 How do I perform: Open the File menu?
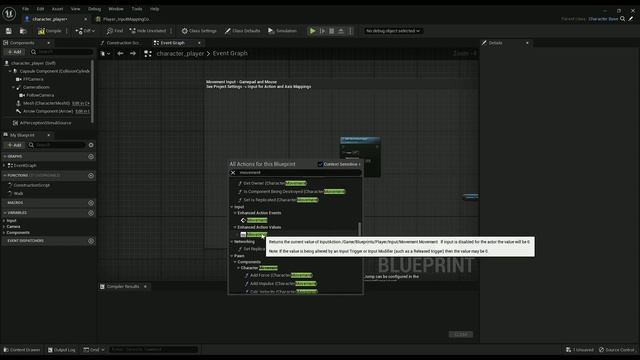[x=25, y=9]
